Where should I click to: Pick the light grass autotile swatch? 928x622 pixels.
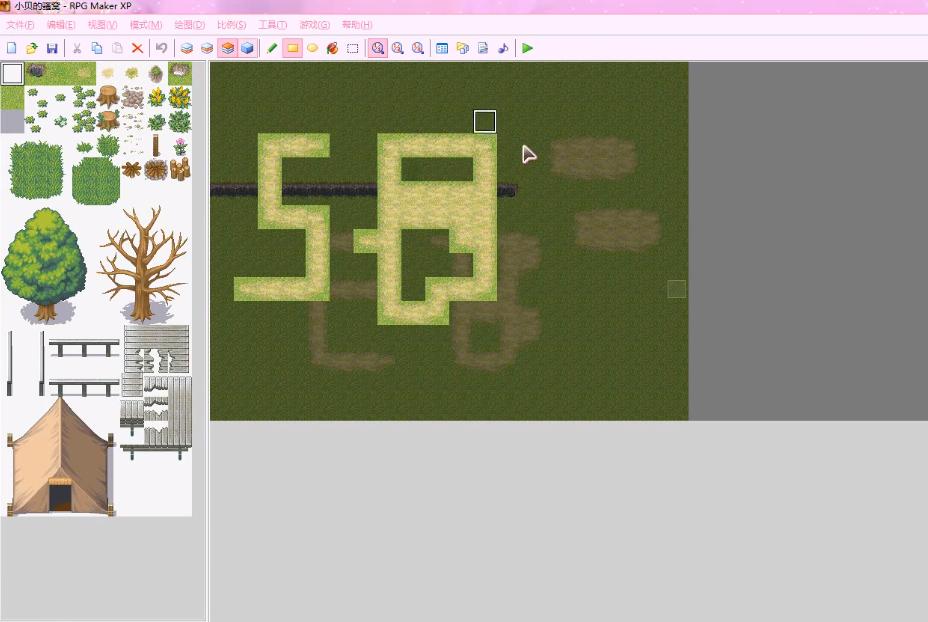(x=12, y=98)
